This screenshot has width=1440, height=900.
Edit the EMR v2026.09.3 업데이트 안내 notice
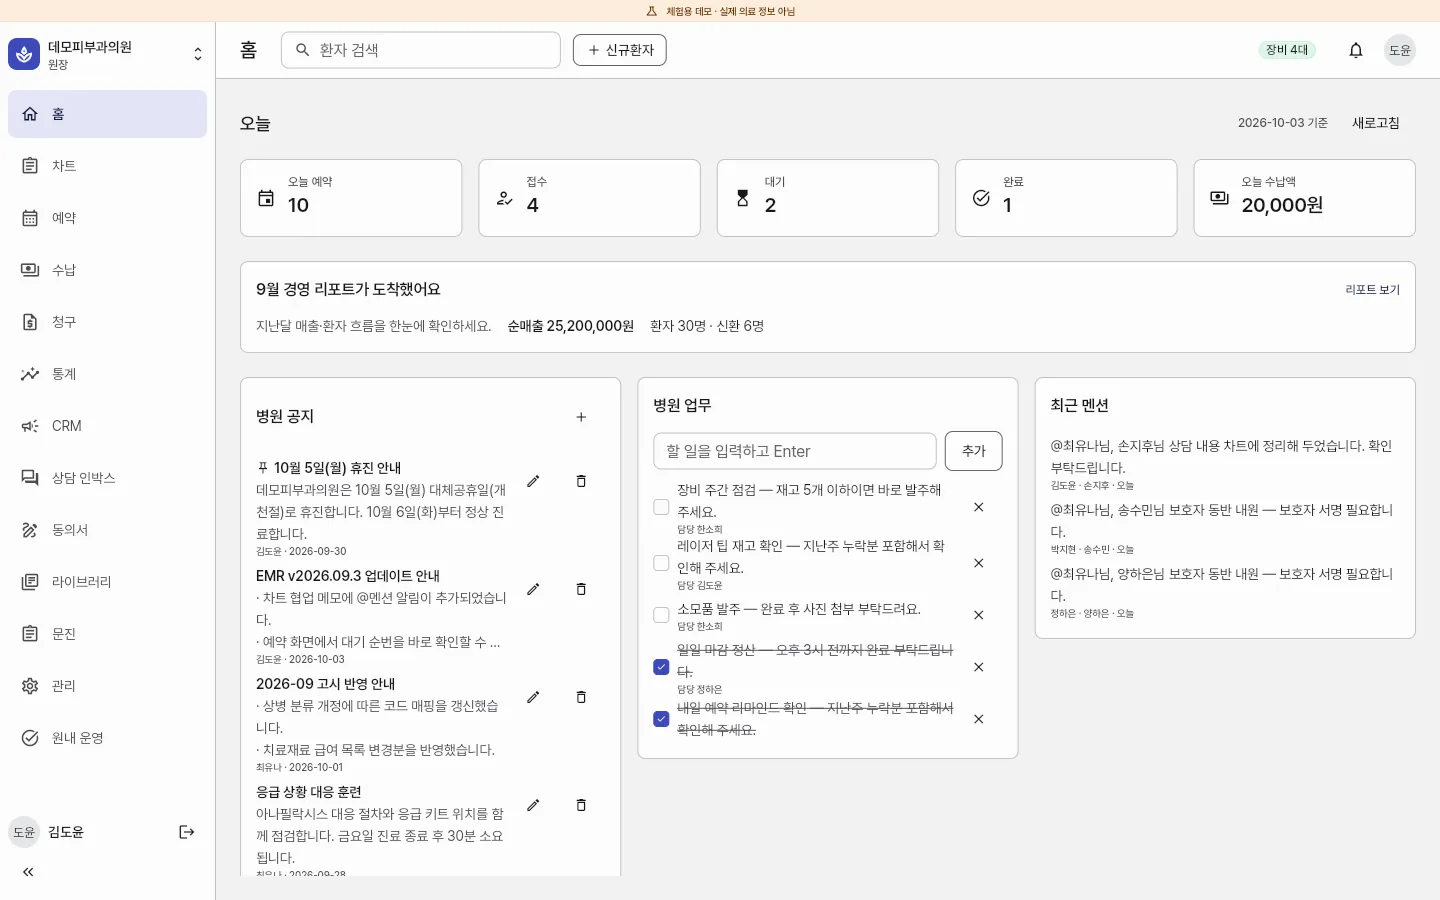(533, 589)
